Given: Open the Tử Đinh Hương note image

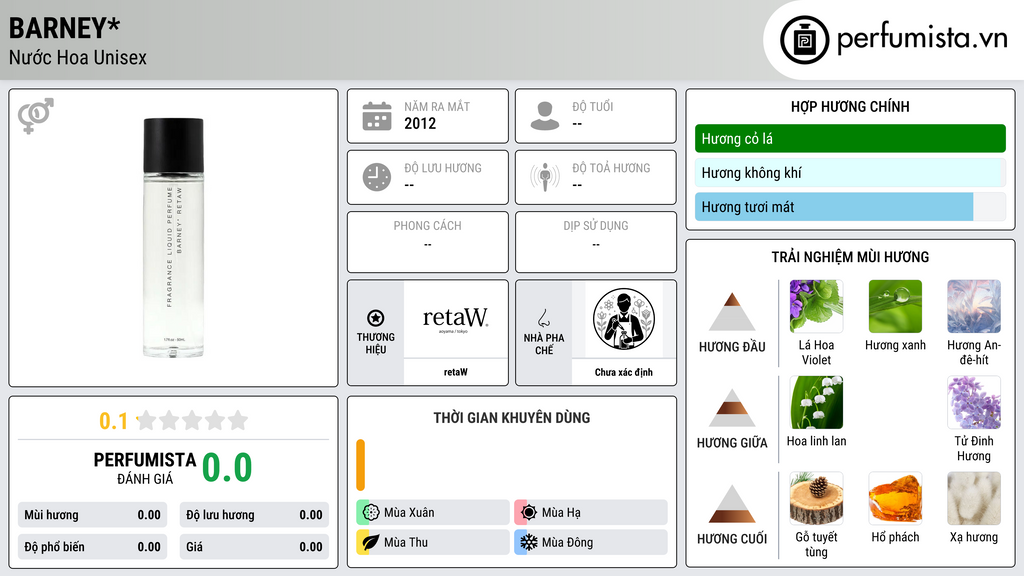Looking at the screenshot, I should click(x=974, y=402).
